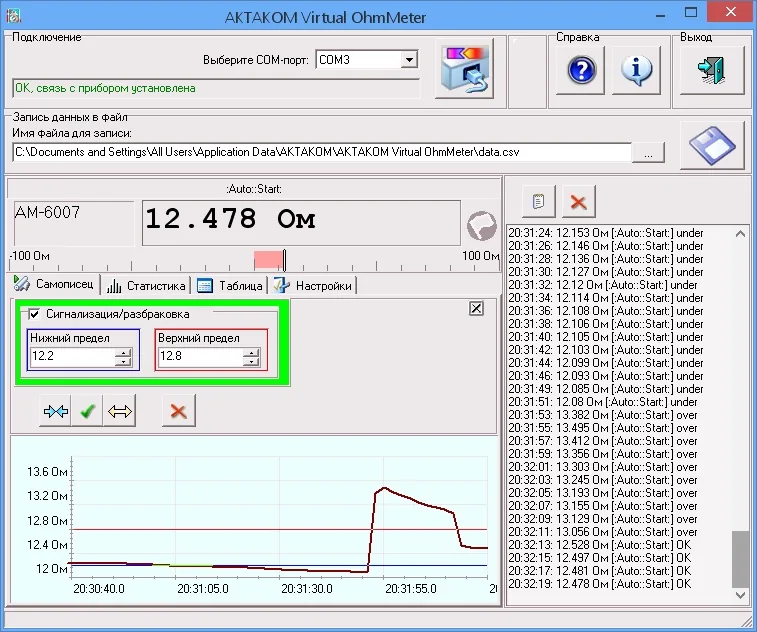Open help with the question mark button
757x632 pixels.
[x=580, y=70]
